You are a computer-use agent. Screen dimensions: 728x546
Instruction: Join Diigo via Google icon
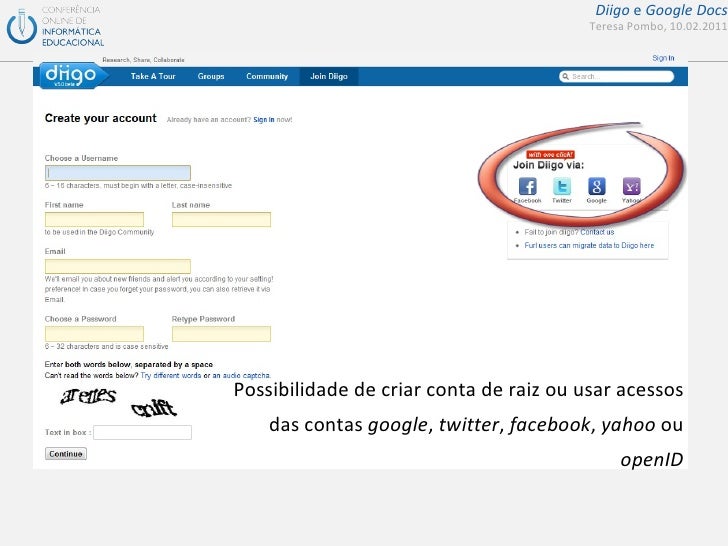coord(597,186)
